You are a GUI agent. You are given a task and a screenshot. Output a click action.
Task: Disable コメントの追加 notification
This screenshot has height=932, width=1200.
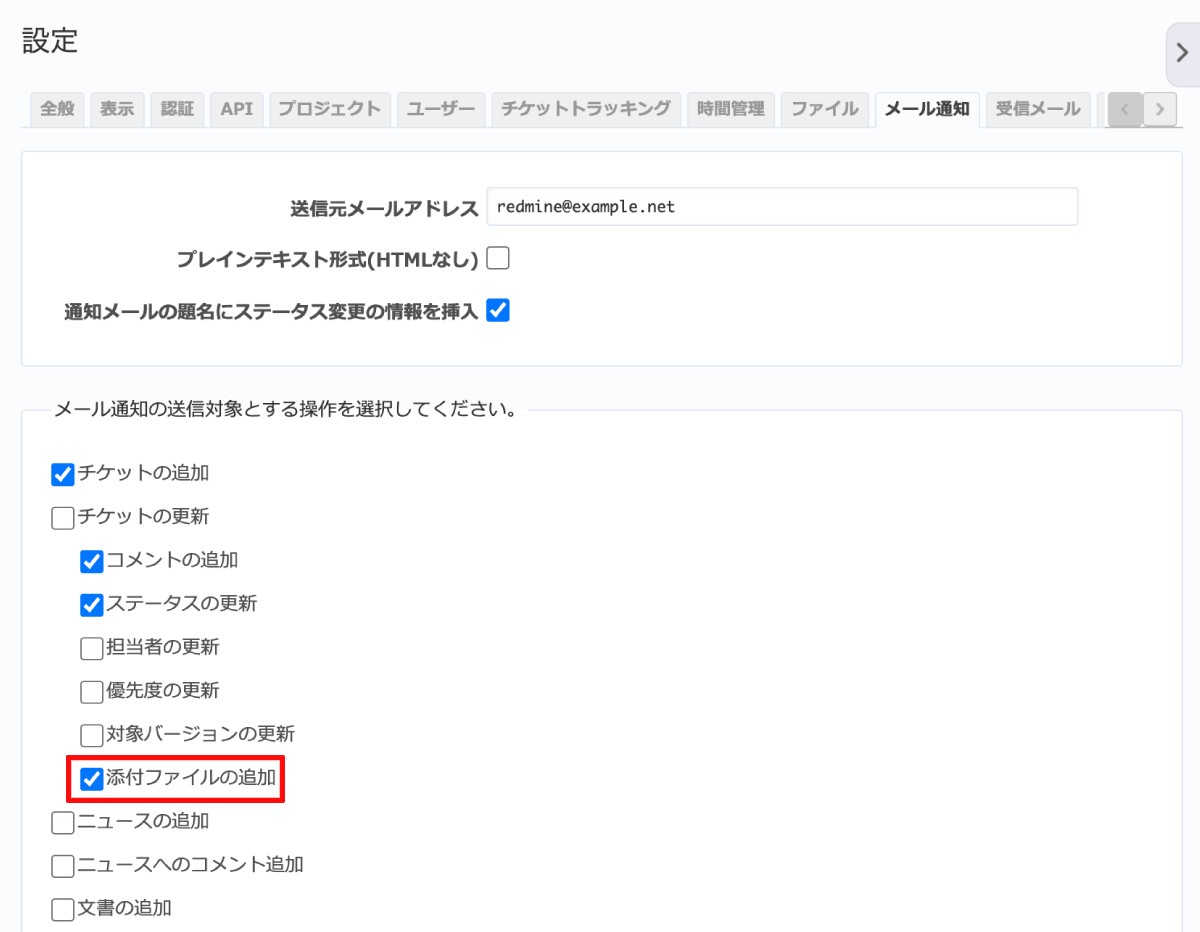[x=92, y=561]
